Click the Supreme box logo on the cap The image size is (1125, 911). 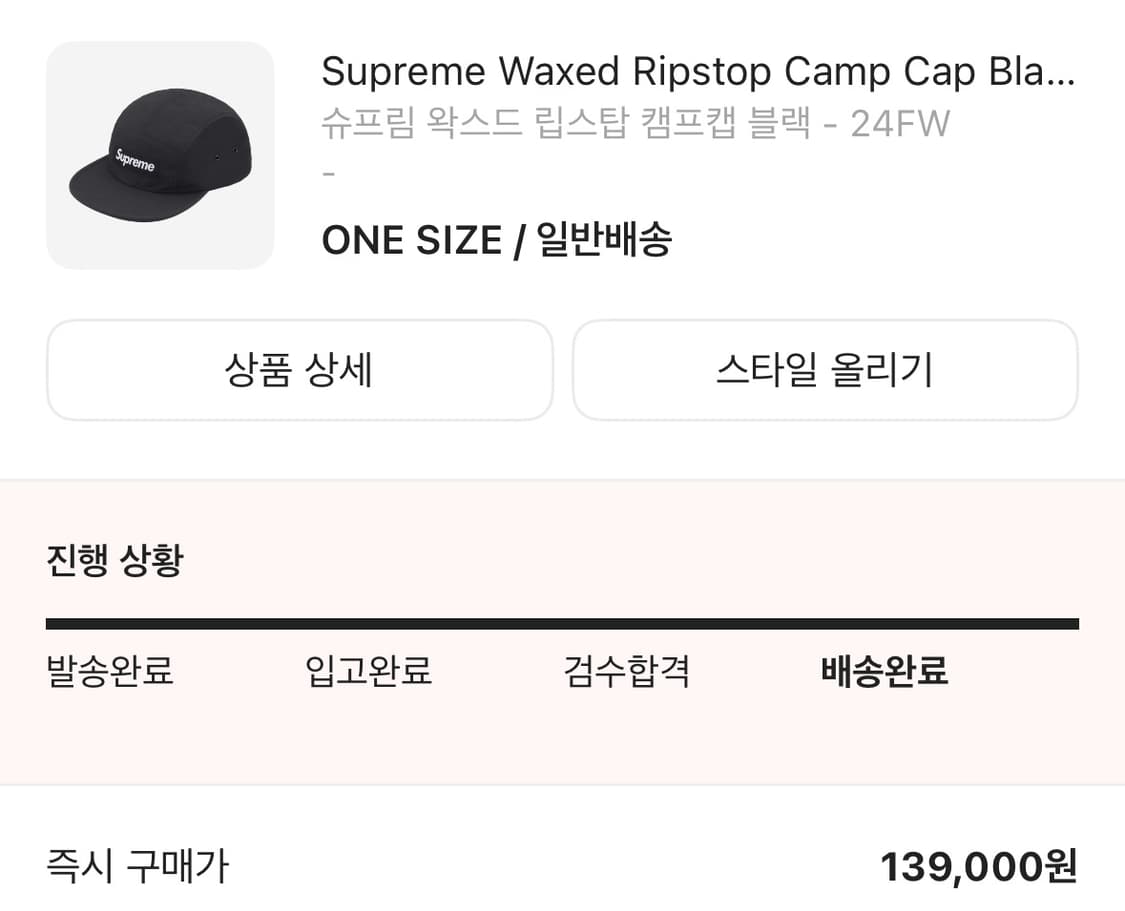tap(135, 160)
